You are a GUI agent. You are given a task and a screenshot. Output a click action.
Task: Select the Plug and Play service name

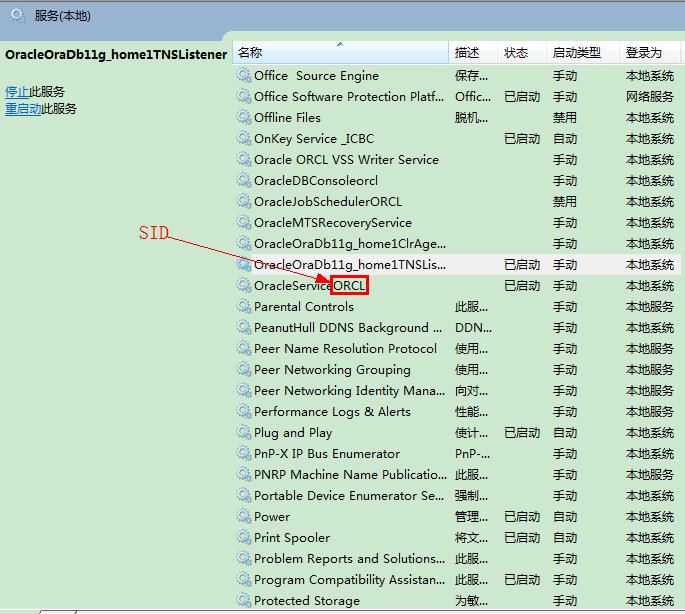[x=293, y=433]
